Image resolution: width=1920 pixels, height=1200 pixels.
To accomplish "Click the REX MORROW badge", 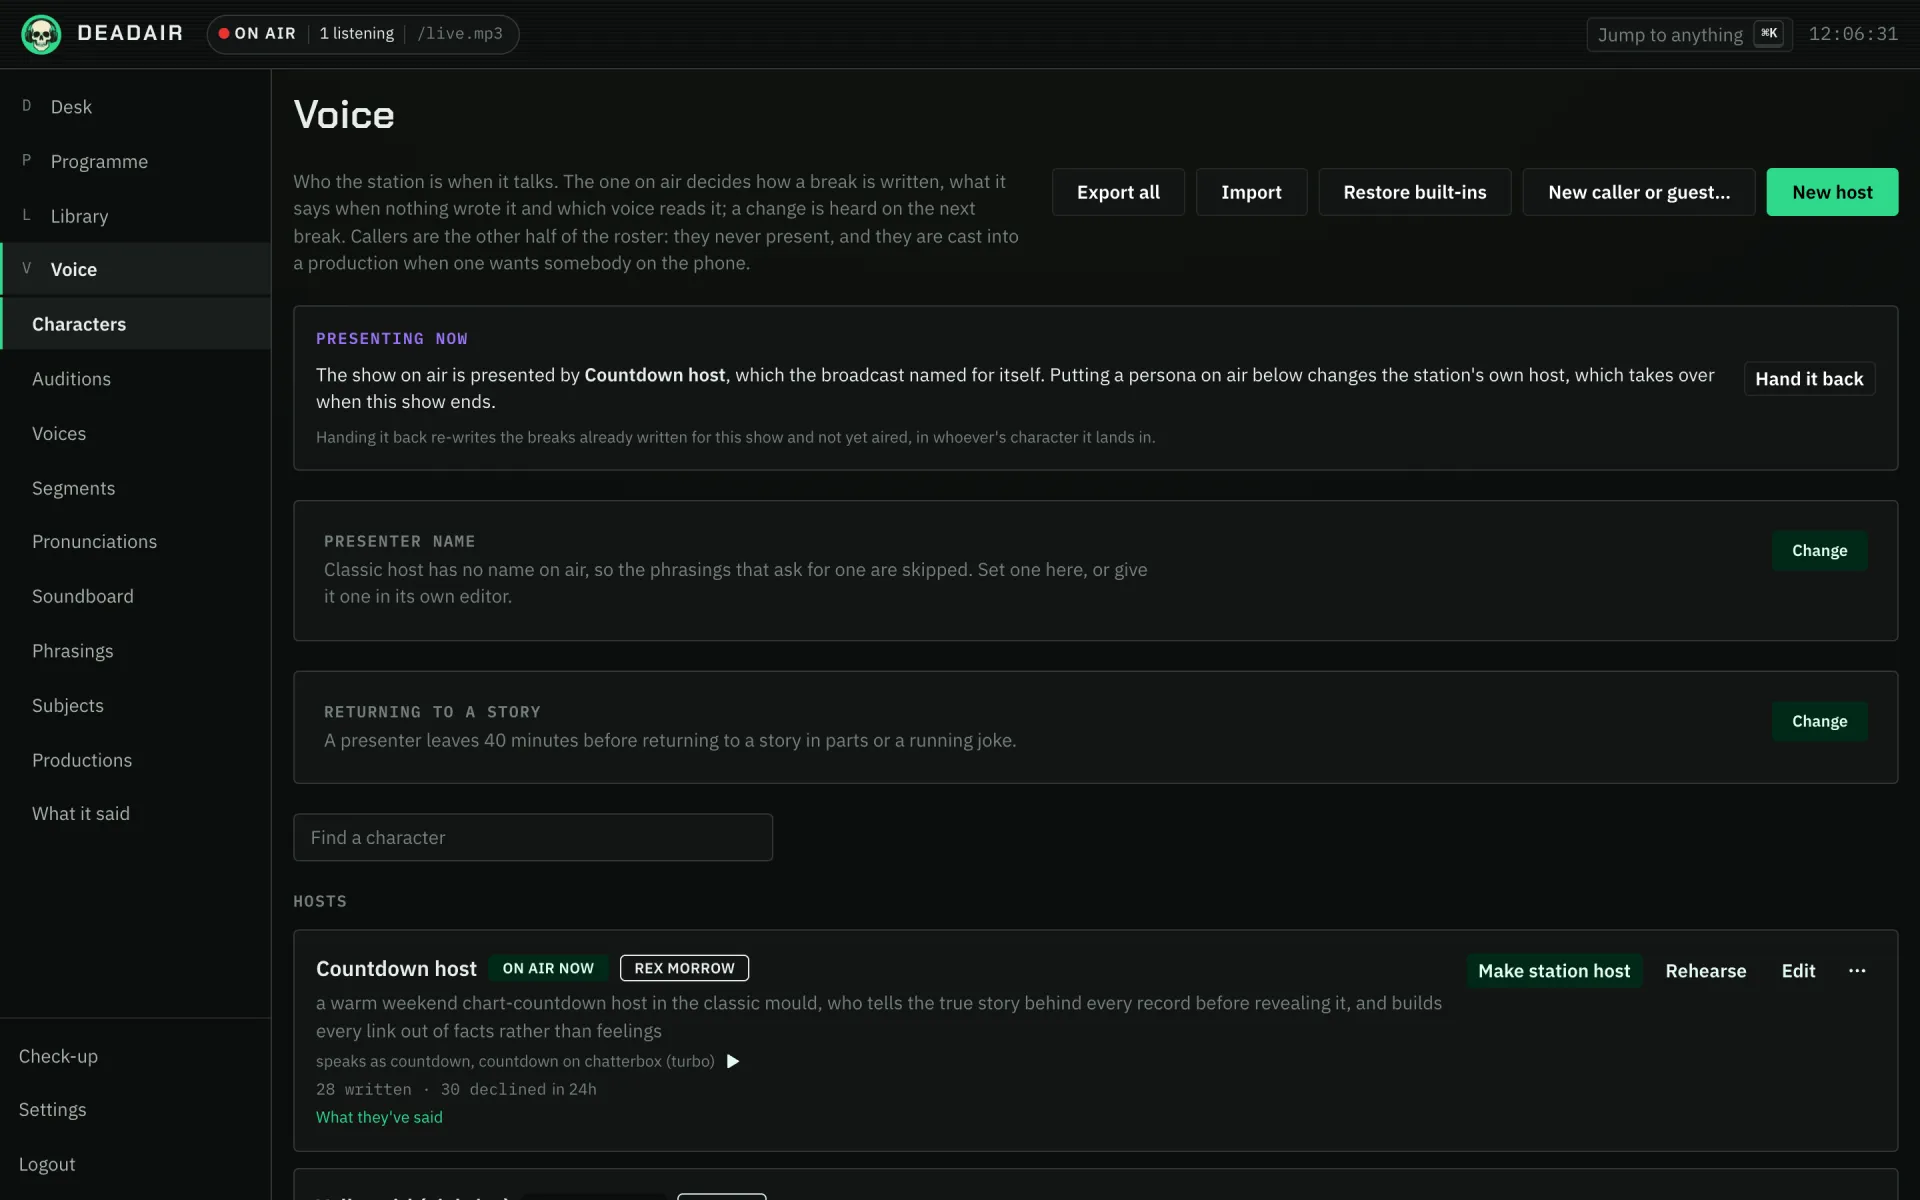I will pos(684,968).
